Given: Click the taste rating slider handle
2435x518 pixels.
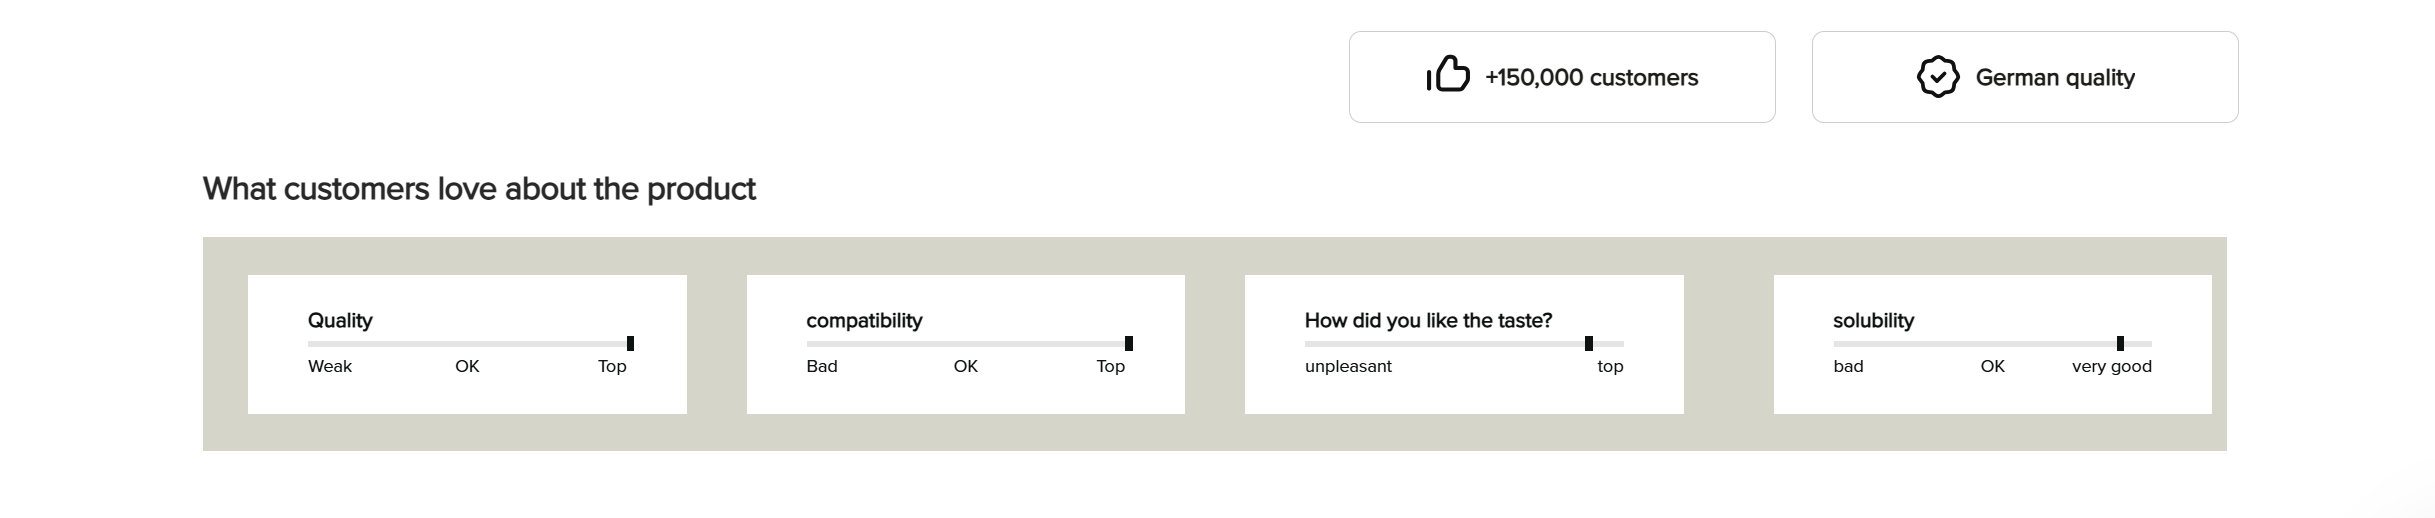Looking at the screenshot, I should [x=1589, y=344].
